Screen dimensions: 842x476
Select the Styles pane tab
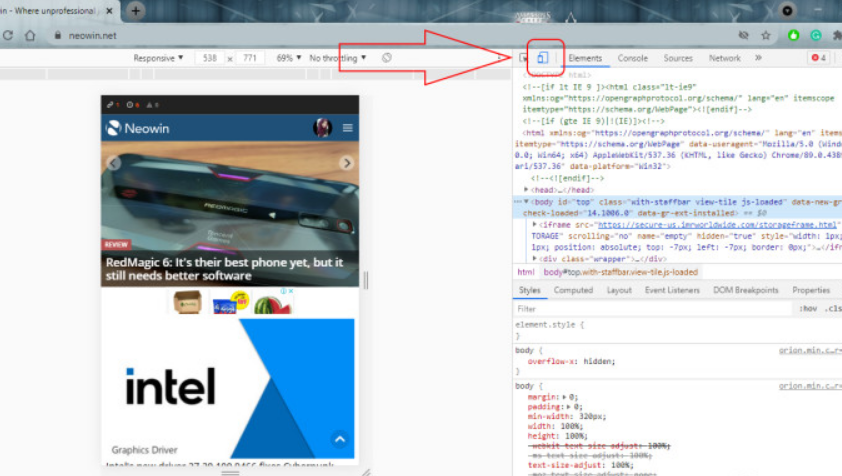point(529,290)
